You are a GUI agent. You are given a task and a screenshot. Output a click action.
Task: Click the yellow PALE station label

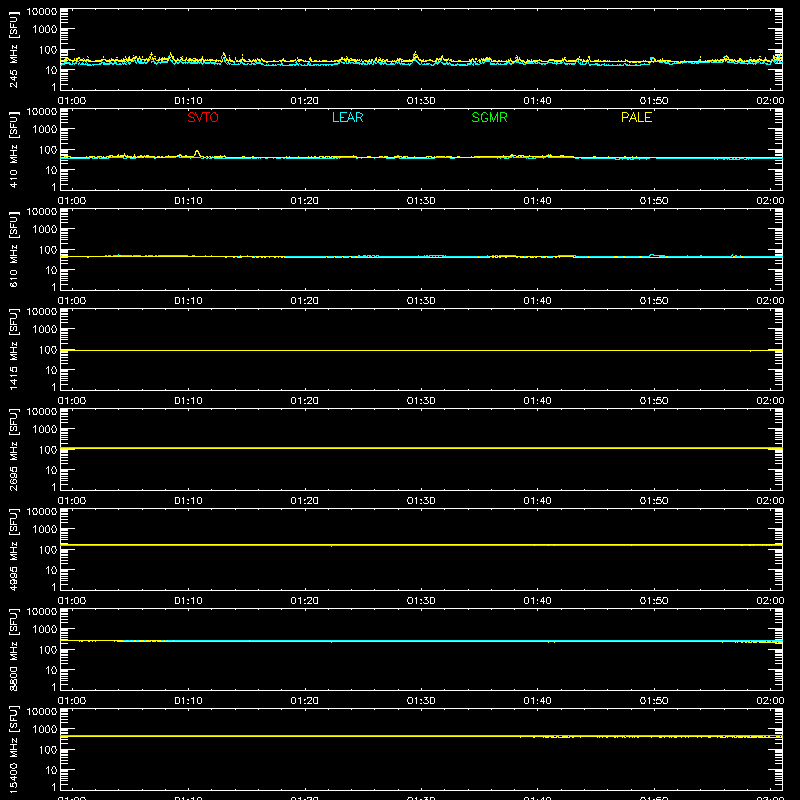636,117
